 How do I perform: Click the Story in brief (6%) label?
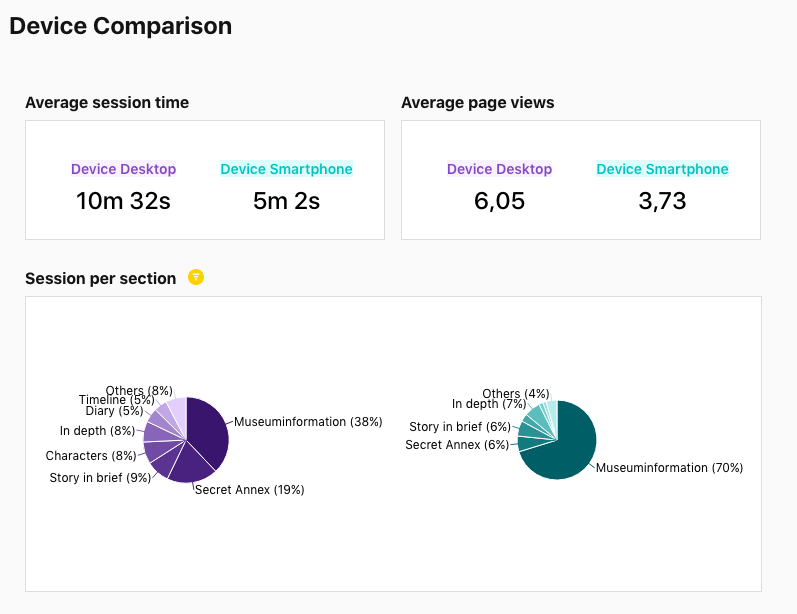460,427
